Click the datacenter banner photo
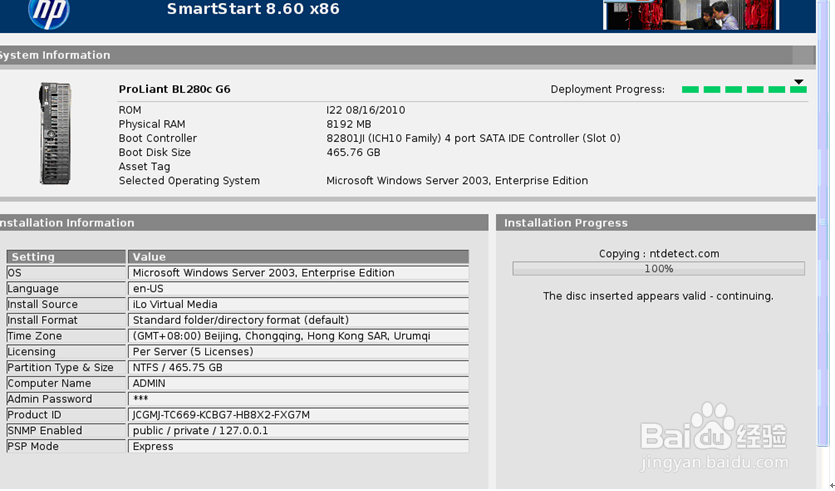 pyautogui.click(x=691, y=15)
